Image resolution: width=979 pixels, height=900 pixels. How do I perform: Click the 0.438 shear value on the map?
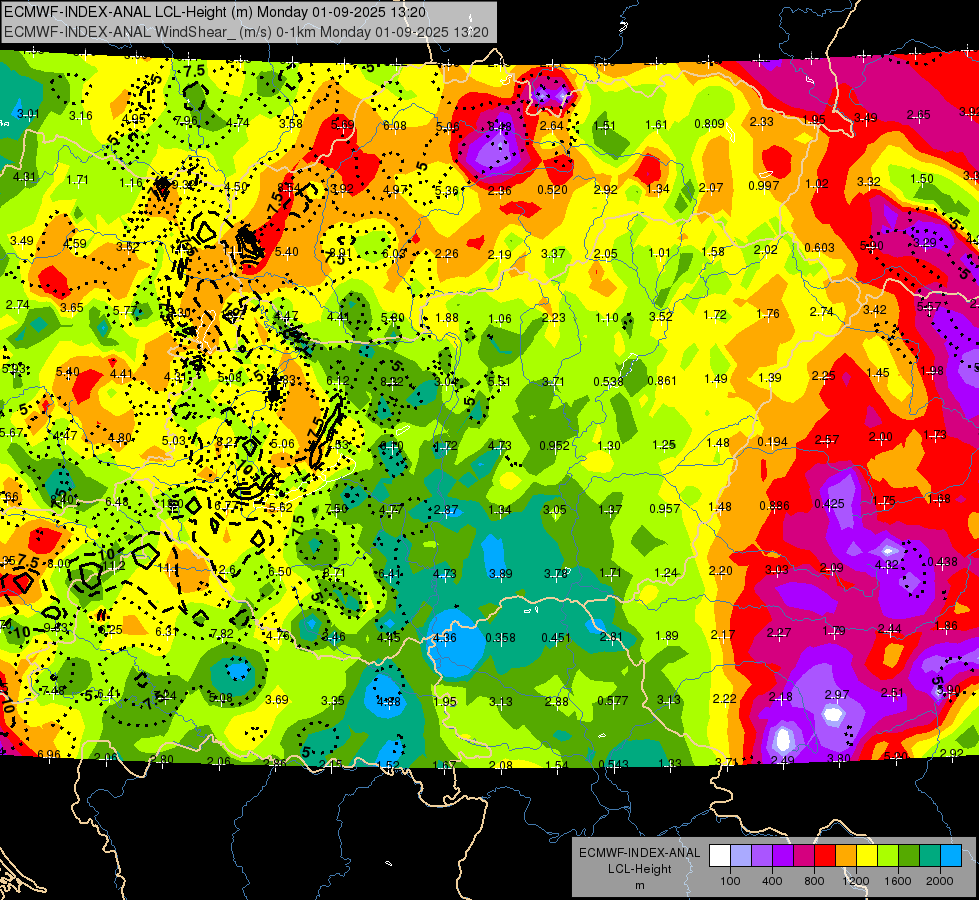942,561
